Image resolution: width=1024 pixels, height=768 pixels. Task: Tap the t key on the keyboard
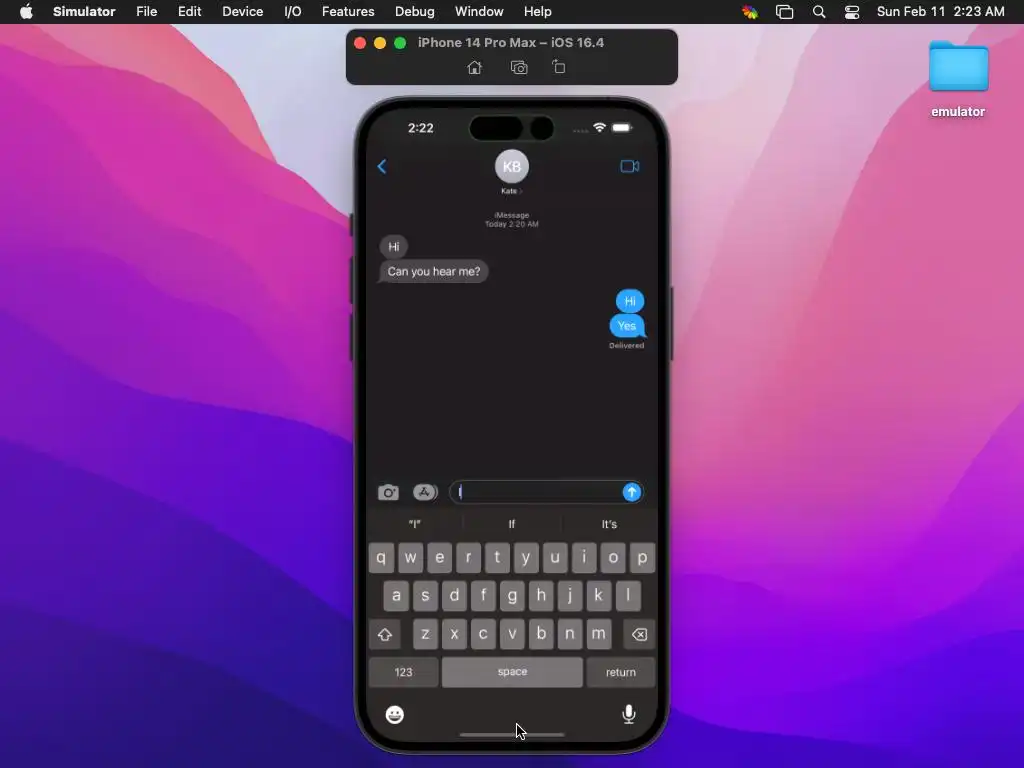click(497, 558)
